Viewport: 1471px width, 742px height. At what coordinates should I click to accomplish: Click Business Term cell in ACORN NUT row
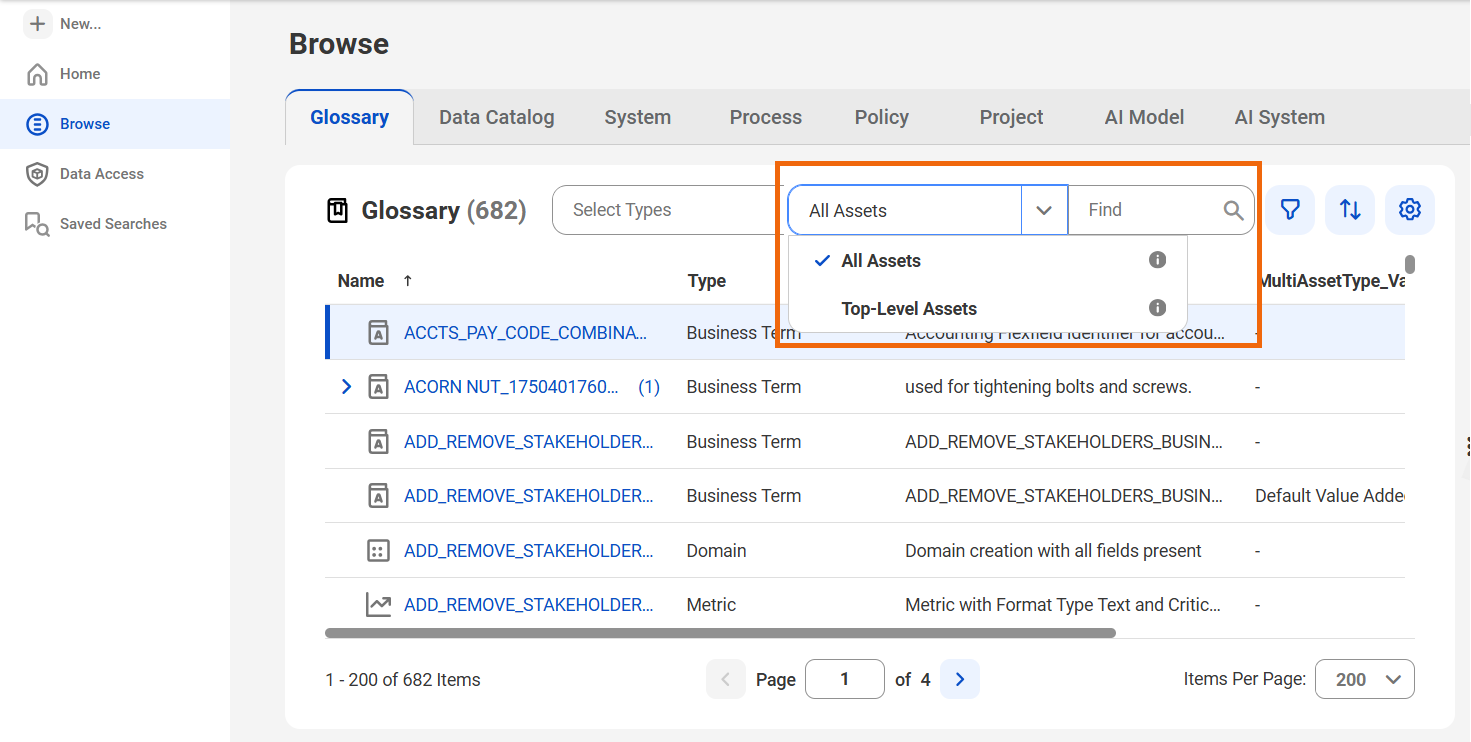pyautogui.click(x=744, y=387)
